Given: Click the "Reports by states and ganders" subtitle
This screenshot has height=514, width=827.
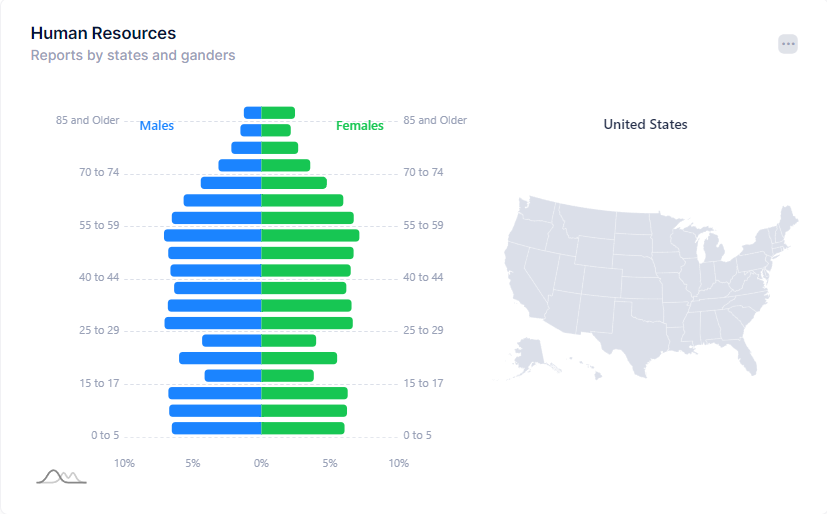Looking at the screenshot, I should click(x=133, y=56).
